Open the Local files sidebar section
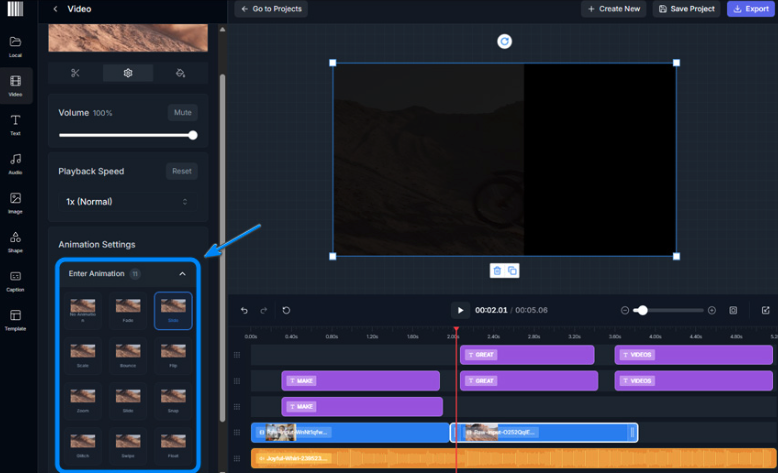 [x=15, y=47]
